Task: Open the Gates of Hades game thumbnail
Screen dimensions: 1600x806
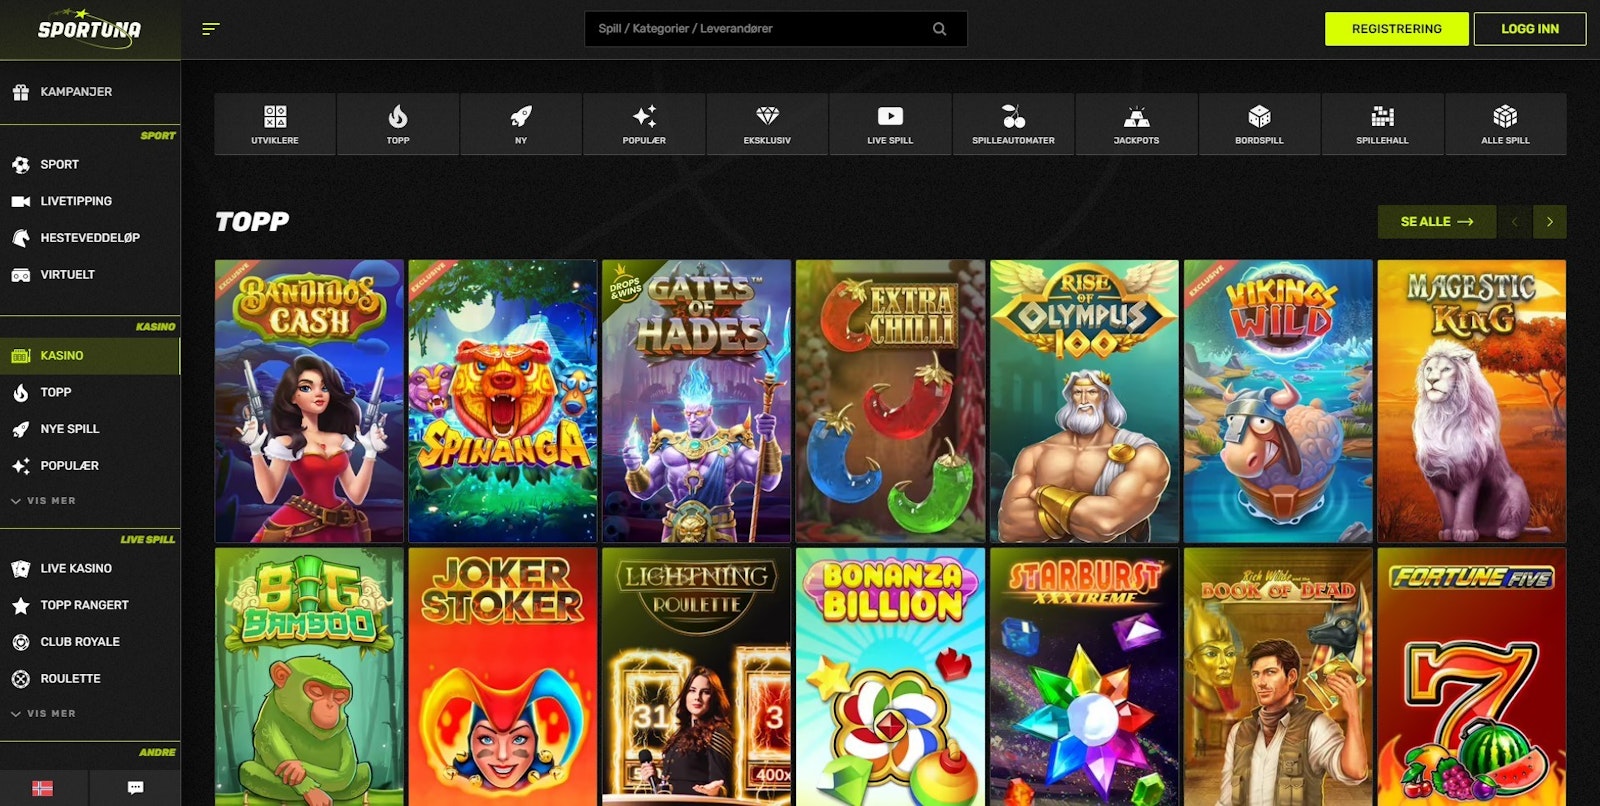Action: pyautogui.click(x=696, y=400)
